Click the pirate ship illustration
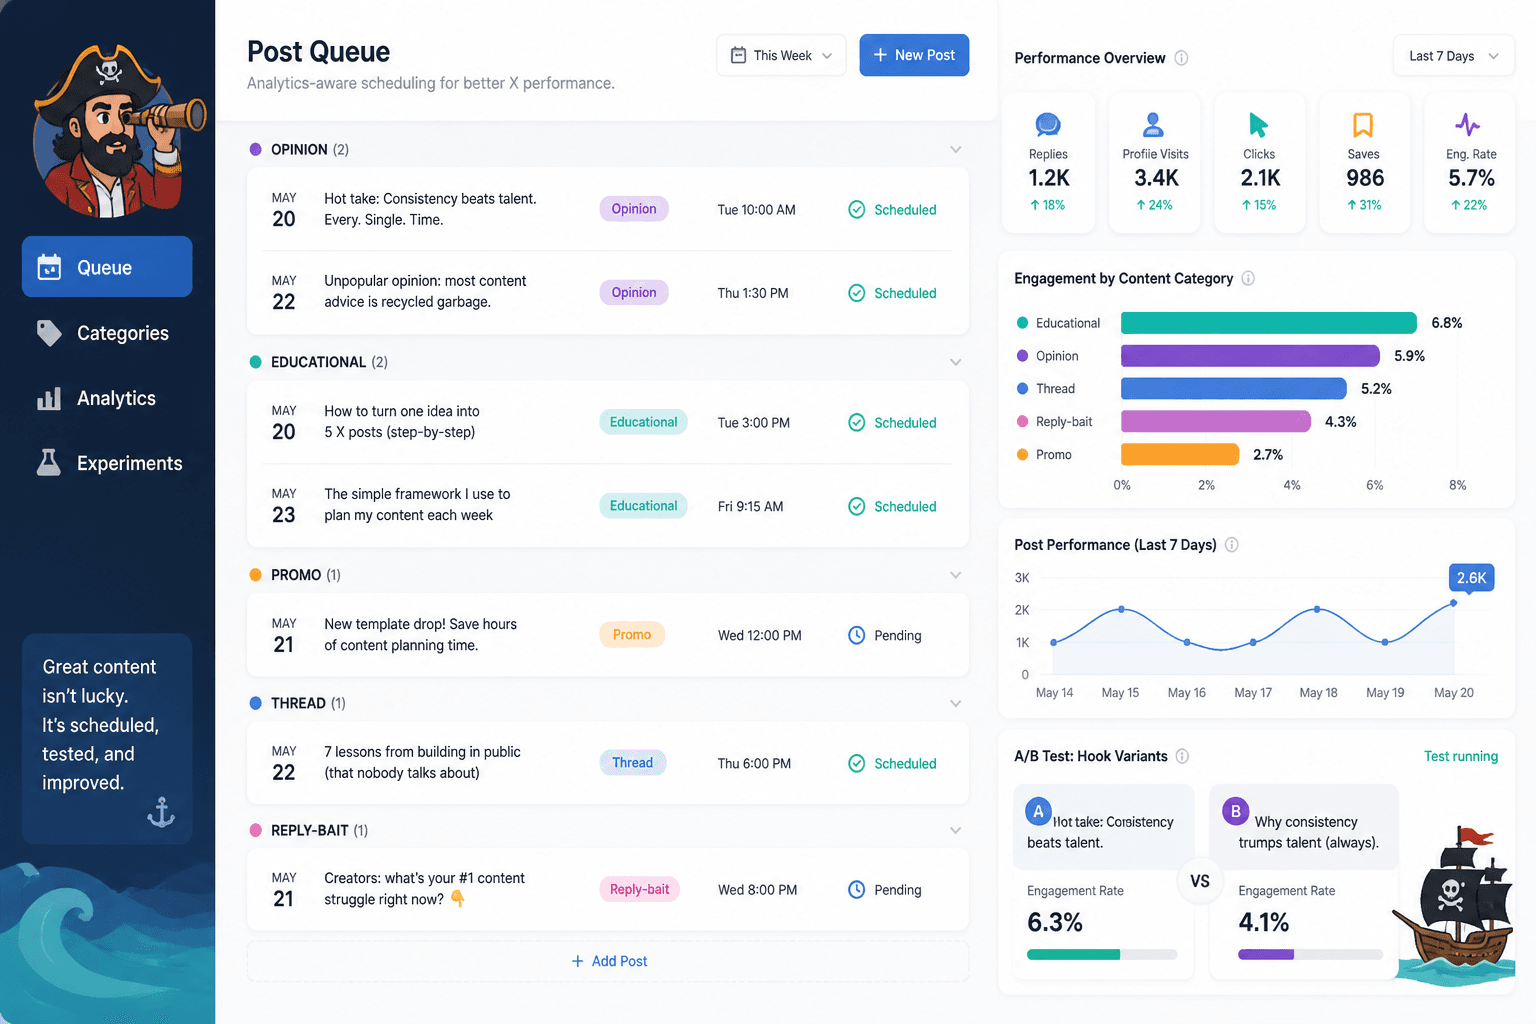 point(1455,905)
